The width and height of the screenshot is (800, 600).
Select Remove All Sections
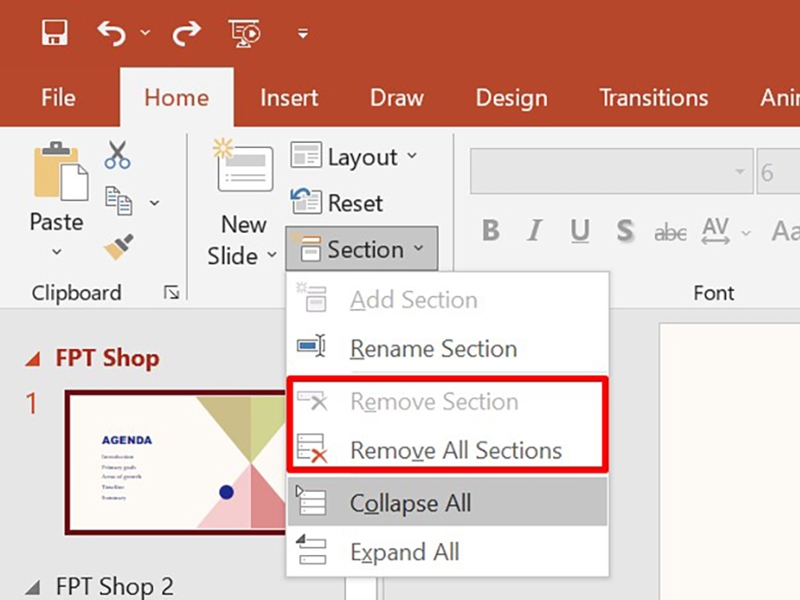click(447, 450)
